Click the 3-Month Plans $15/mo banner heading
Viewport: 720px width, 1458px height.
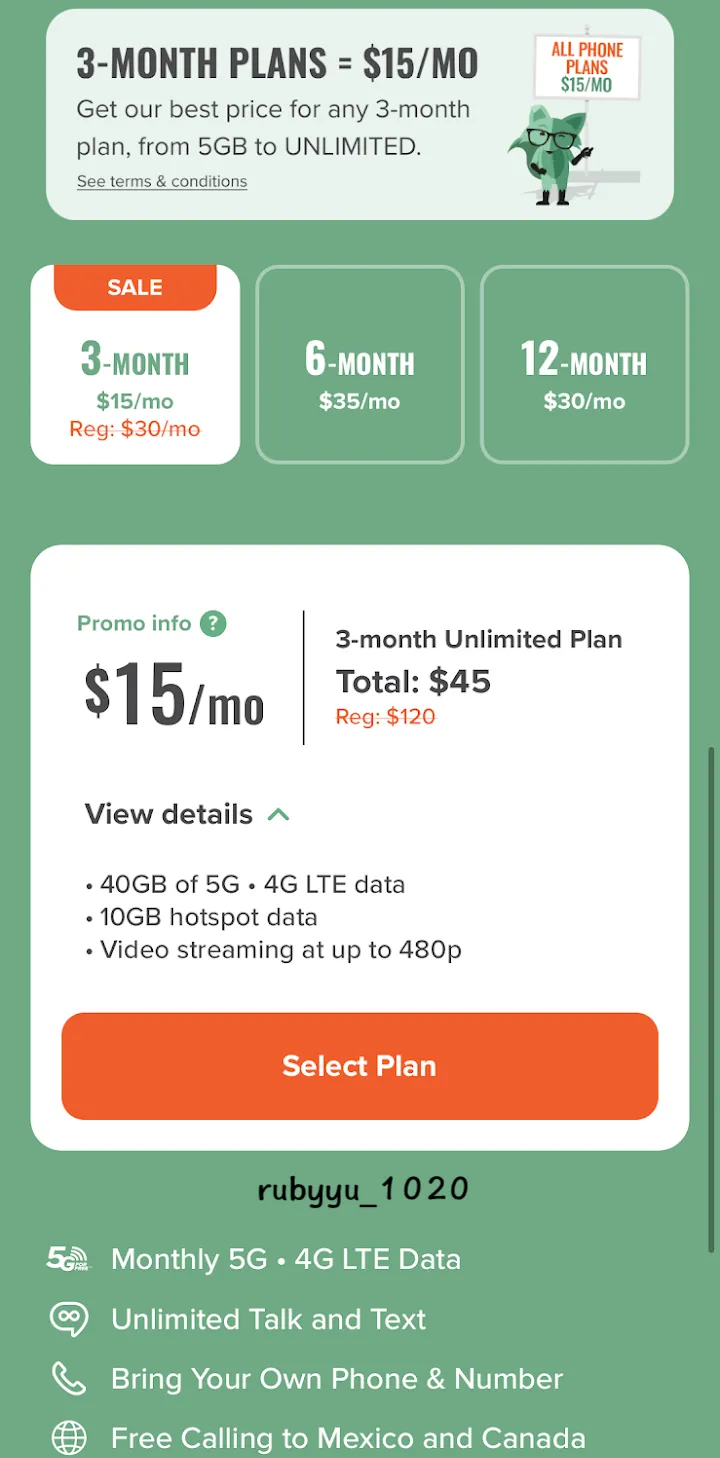click(x=277, y=64)
